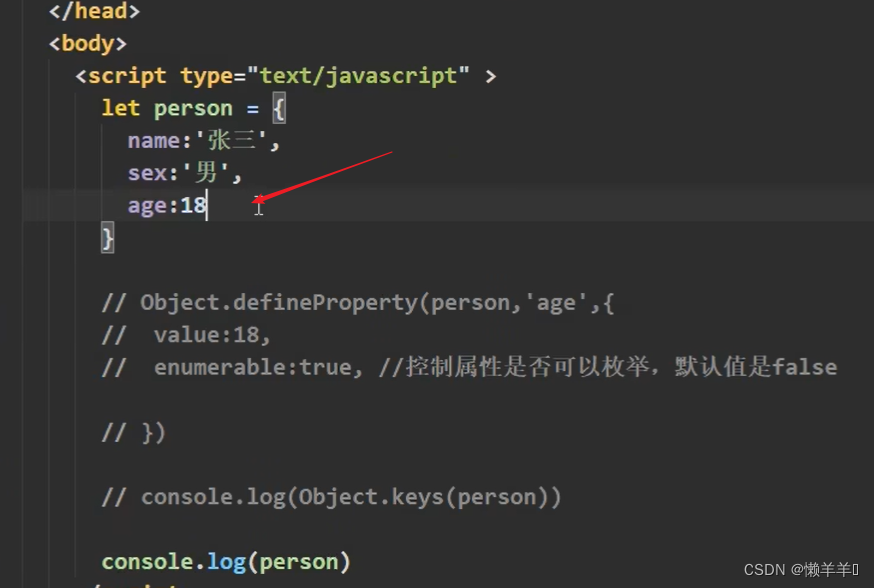The width and height of the screenshot is (874, 588).
Task: Click the closing brace of person object
Action: (108, 238)
